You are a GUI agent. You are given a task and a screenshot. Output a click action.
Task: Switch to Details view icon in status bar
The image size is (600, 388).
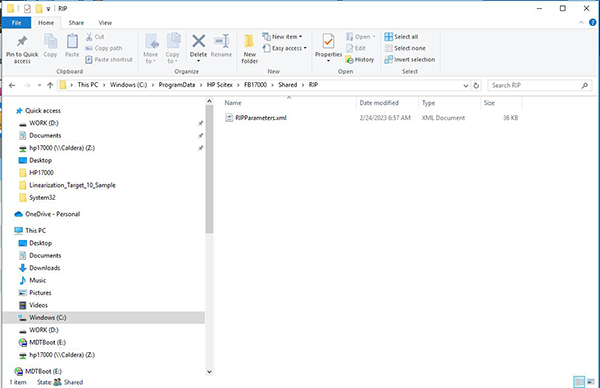tap(579, 381)
